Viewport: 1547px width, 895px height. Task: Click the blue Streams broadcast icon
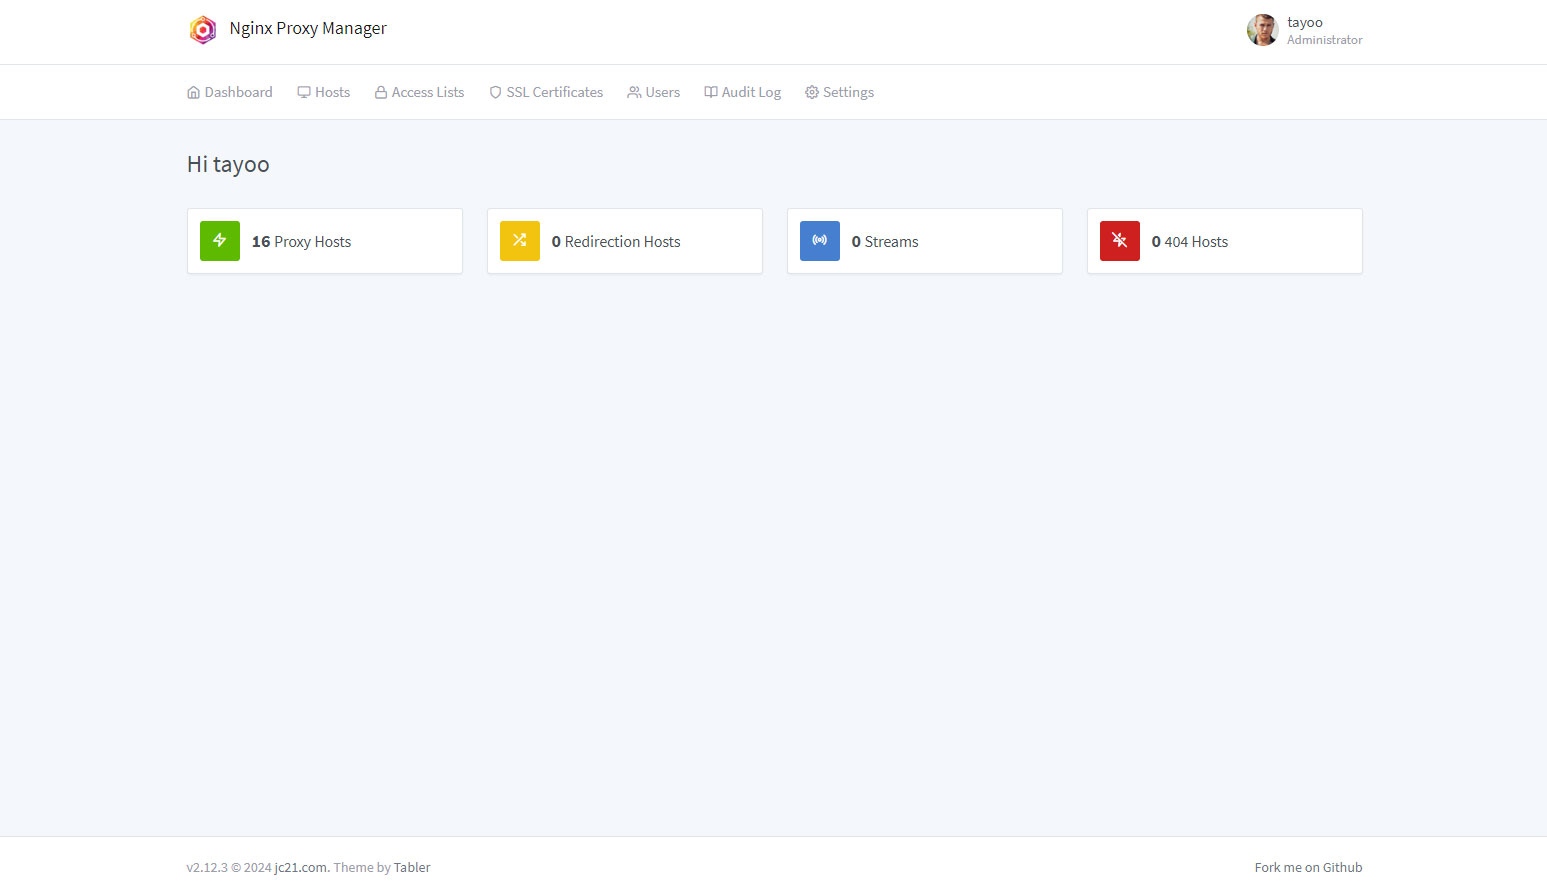[x=820, y=241]
